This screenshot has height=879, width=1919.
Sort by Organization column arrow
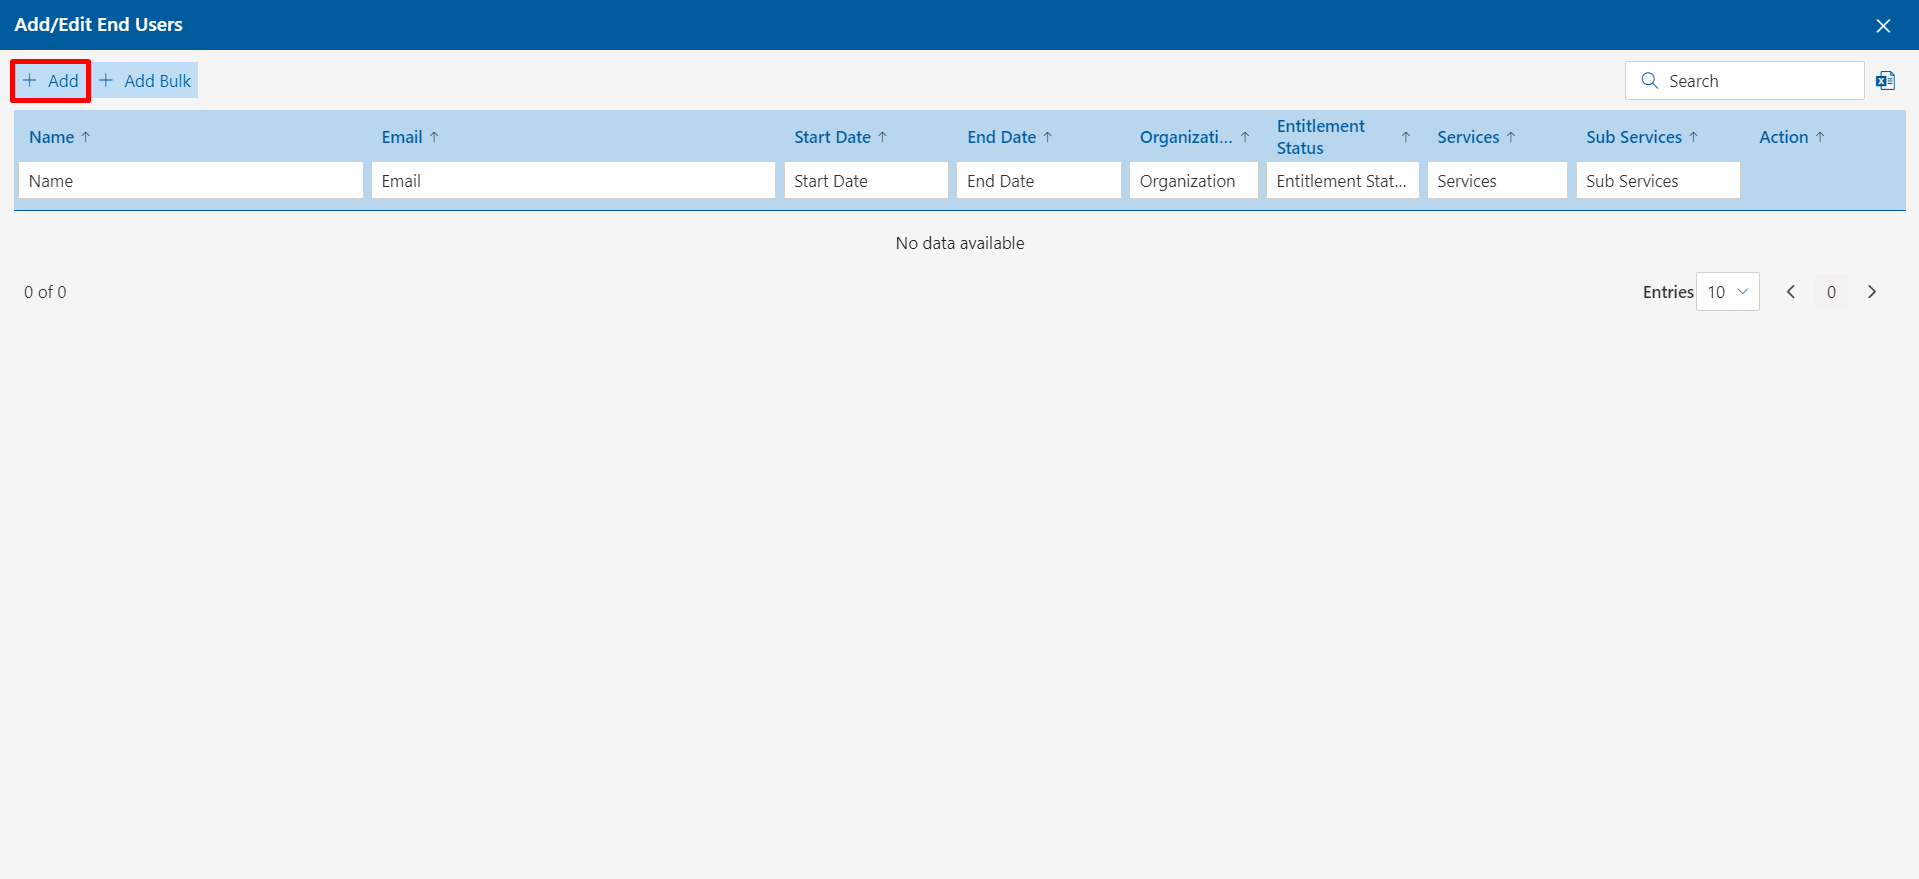(x=1245, y=137)
